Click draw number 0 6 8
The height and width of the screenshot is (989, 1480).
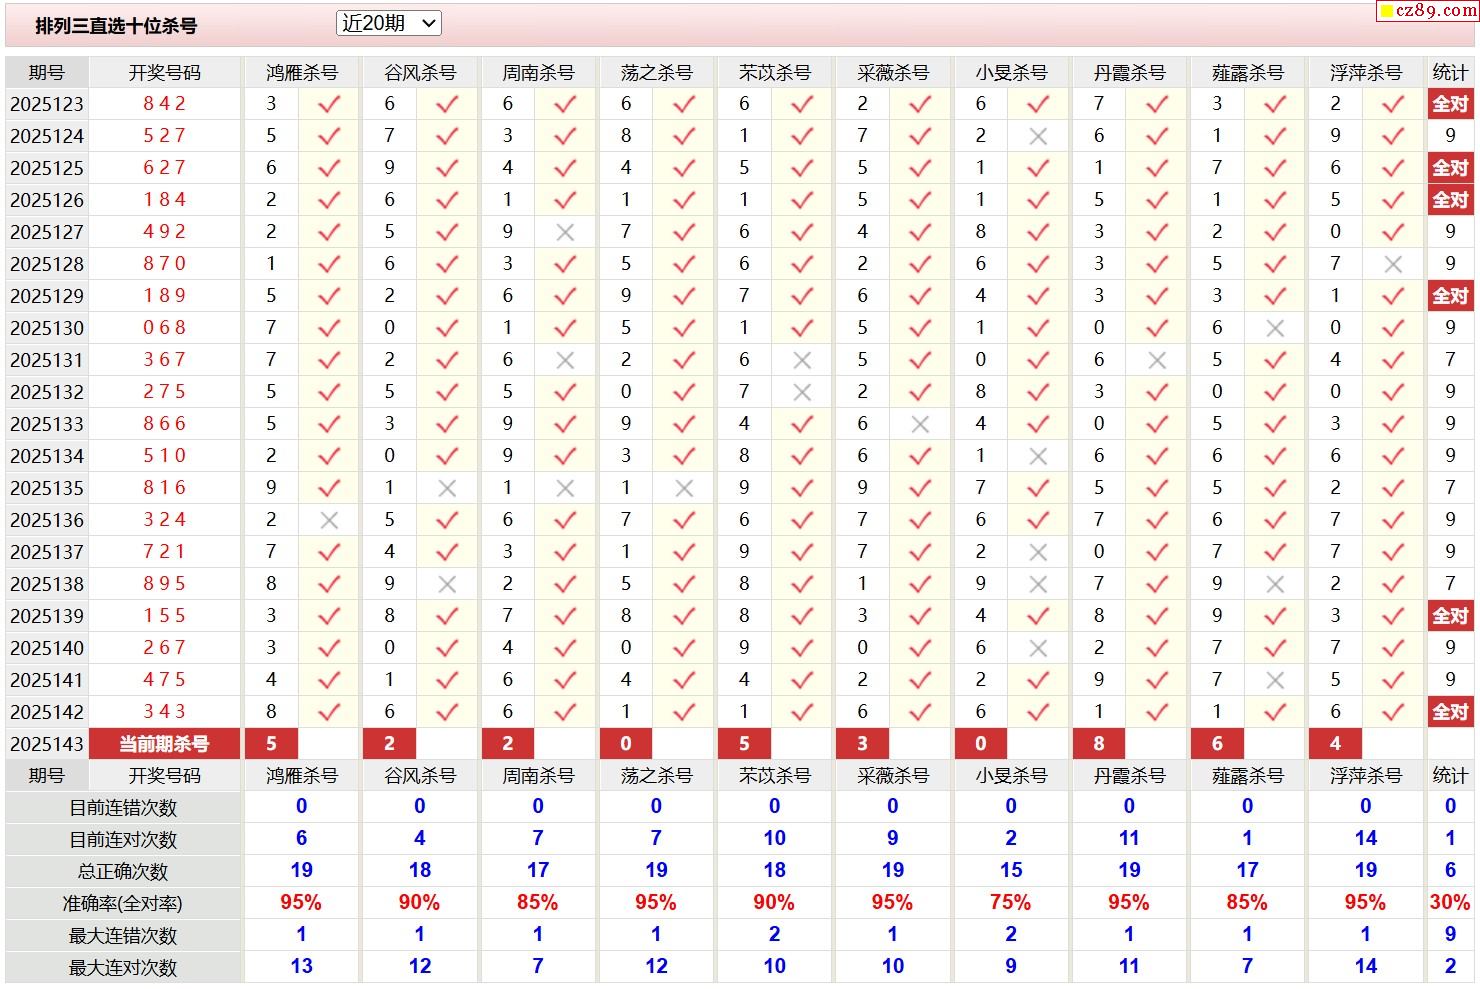(x=165, y=328)
